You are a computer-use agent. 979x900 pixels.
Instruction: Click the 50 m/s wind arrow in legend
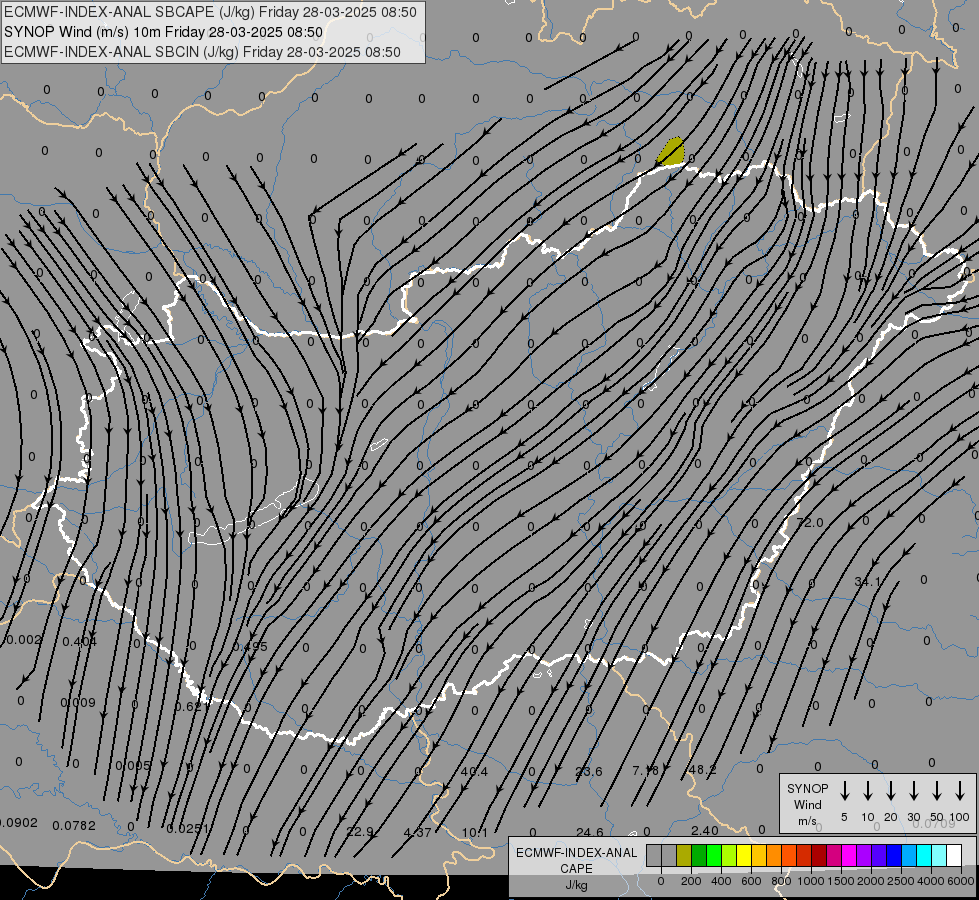[x=937, y=791]
